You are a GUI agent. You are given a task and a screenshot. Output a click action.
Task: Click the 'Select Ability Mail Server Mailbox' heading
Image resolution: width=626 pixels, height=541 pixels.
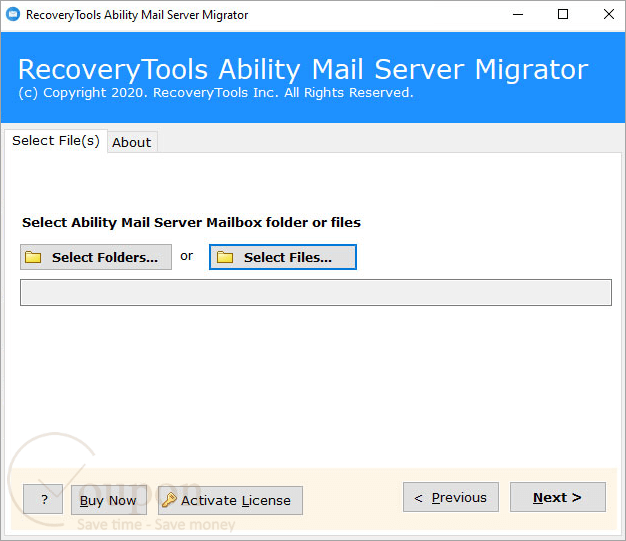coord(191,222)
